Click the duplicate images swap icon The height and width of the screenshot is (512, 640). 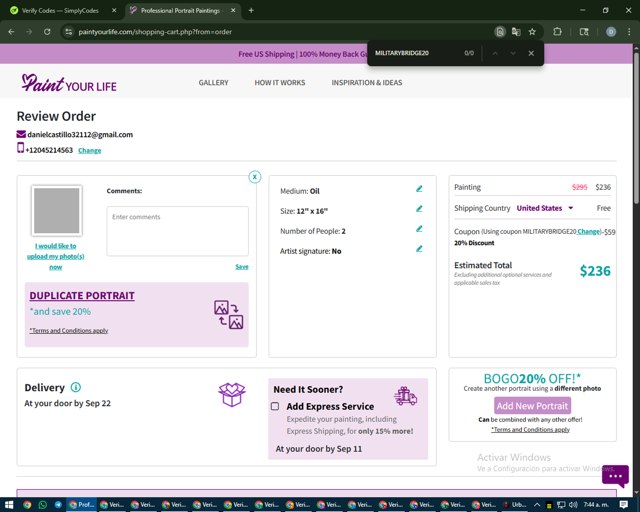pos(229,314)
